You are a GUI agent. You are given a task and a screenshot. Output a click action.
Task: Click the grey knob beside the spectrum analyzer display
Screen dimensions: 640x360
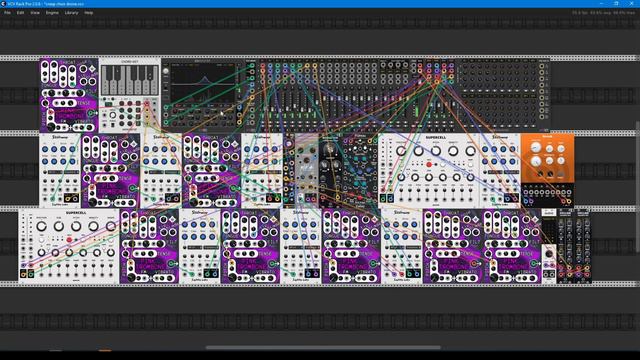pos(166,71)
